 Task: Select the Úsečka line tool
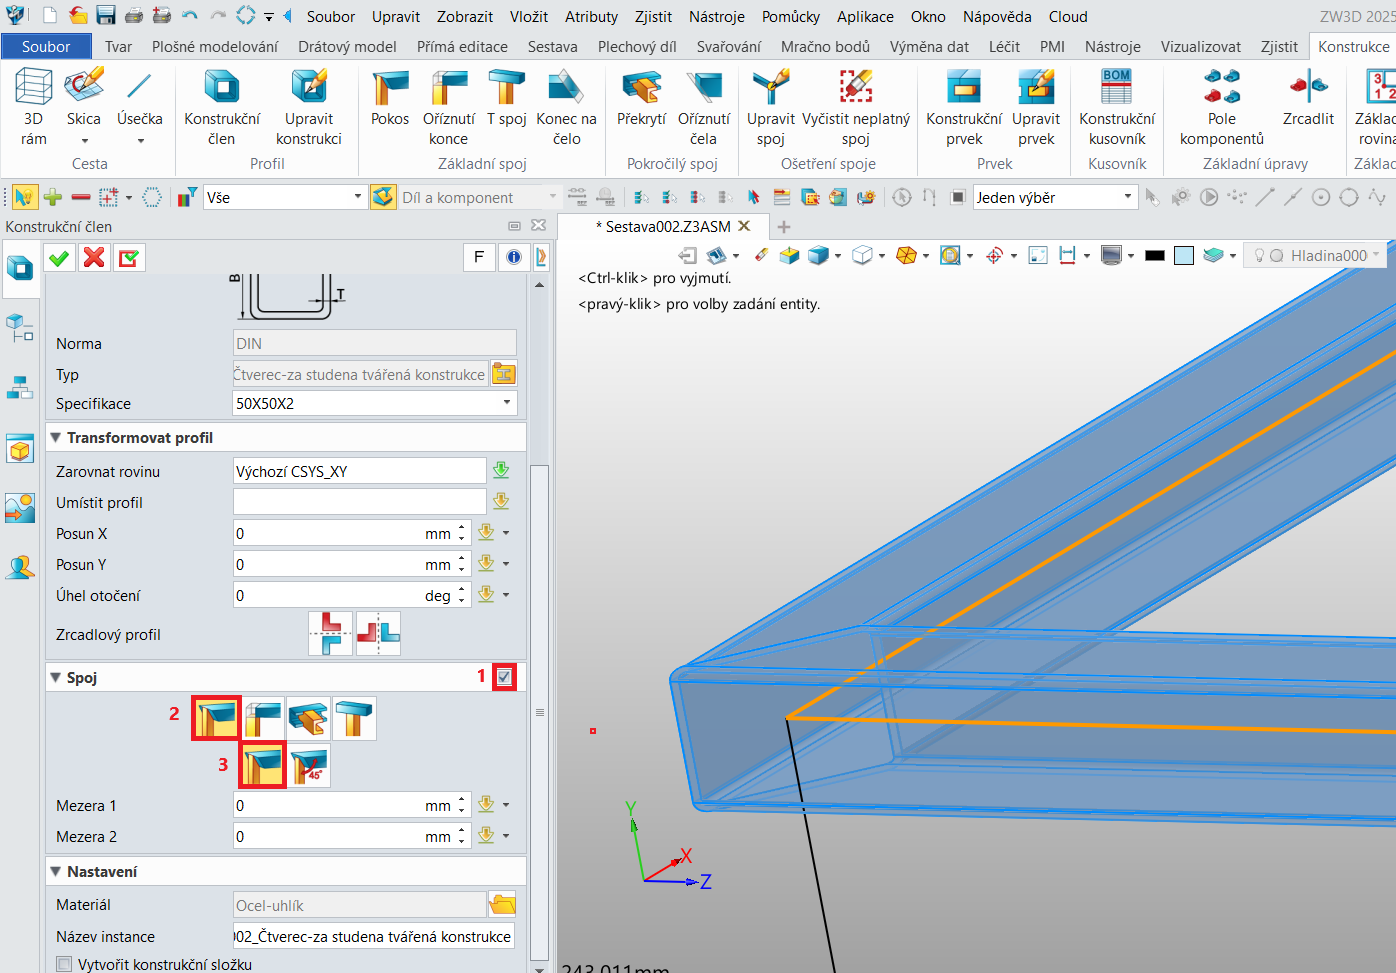[x=139, y=106]
